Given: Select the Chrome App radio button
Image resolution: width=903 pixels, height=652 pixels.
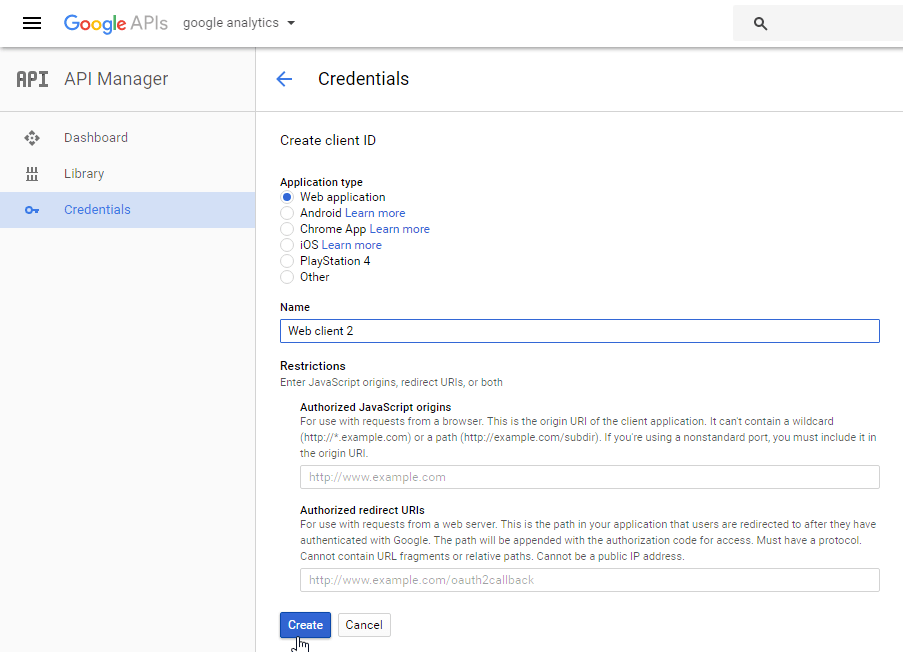Looking at the screenshot, I should [x=287, y=229].
